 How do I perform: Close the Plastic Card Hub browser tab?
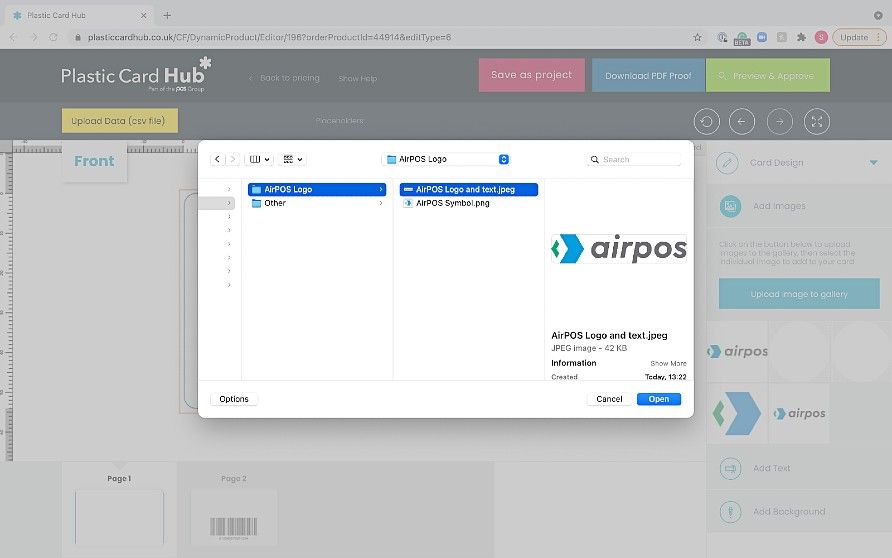pyautogui.click(x=144, y=15)
